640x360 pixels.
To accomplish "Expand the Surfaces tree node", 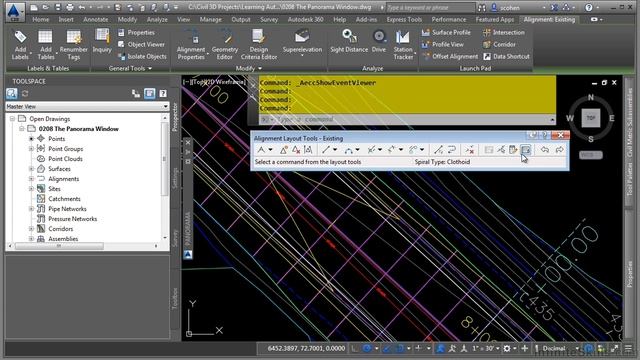I will (x=31, y=169).
